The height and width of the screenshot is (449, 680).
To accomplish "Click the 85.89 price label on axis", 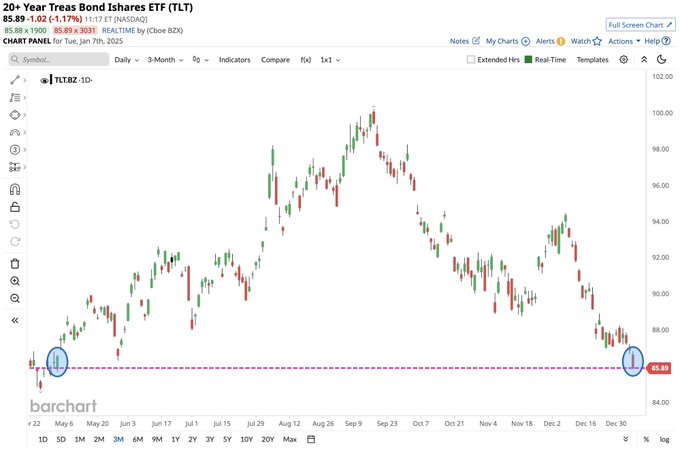I will 659,368.
